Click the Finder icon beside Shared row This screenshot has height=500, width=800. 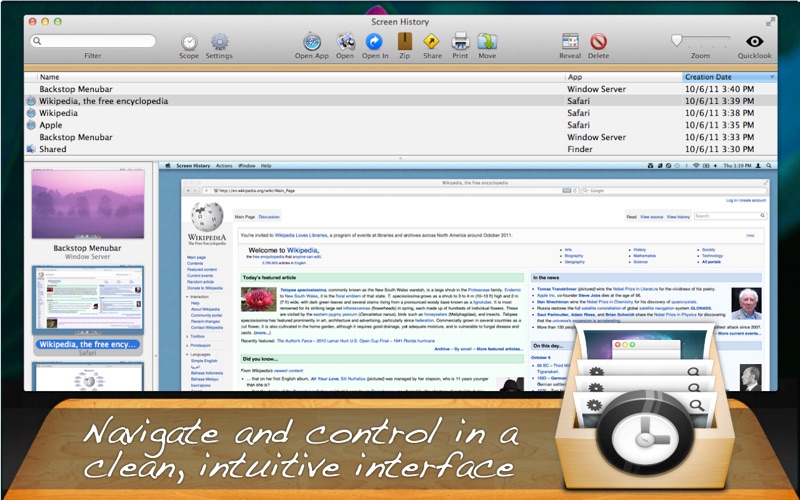[31, 149]
